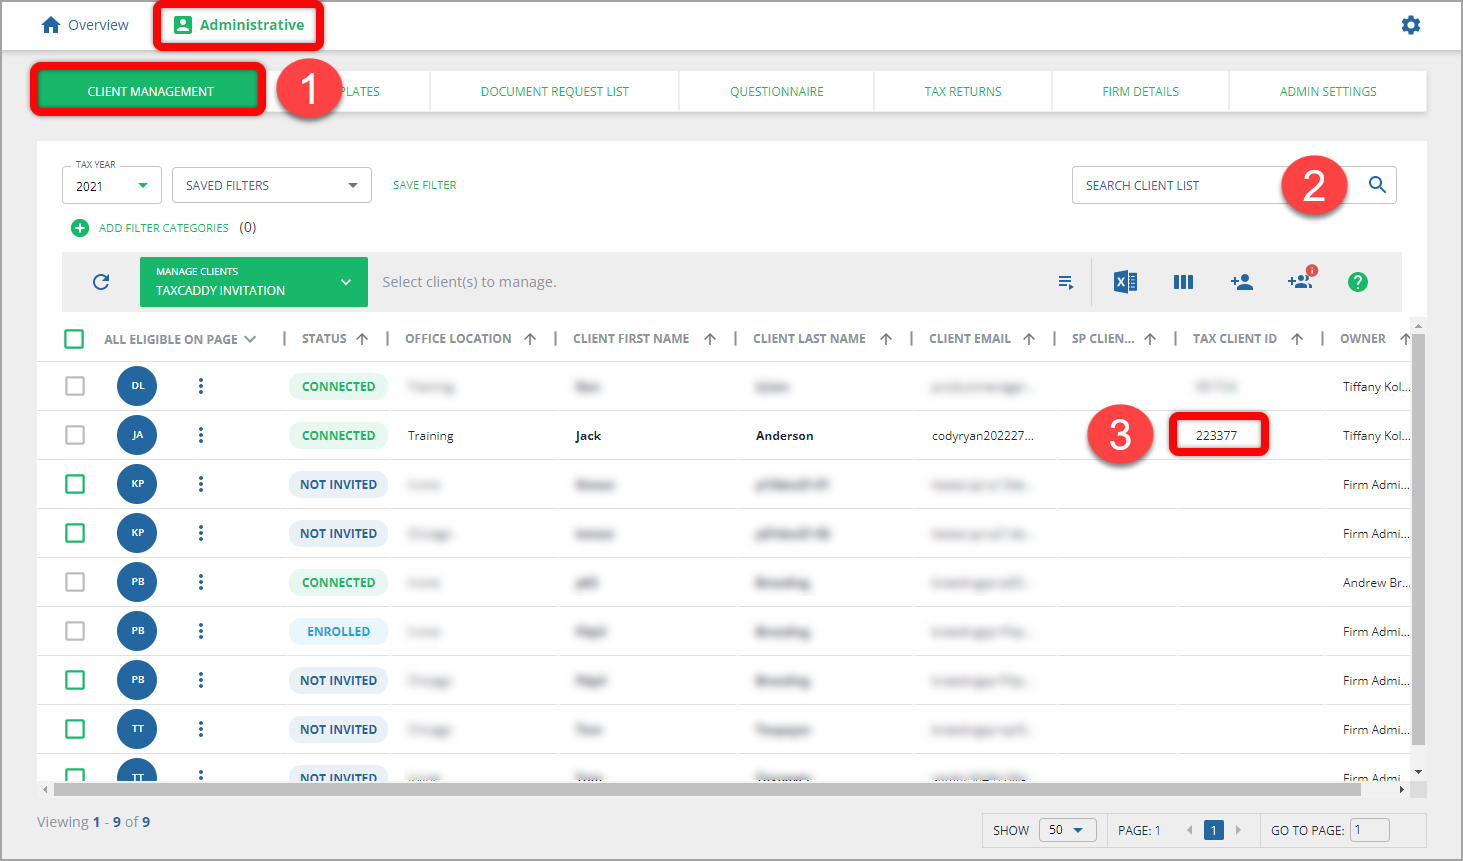This screenshot has width=1463, height=861.
Task: Open the Tax Year 2021 dropdown
Action: point(111,186)
